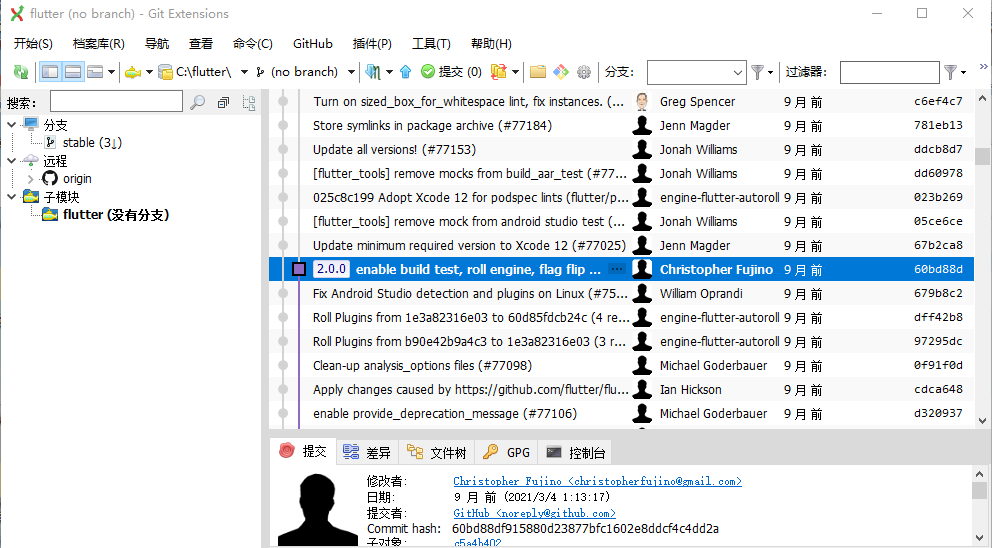Click the push up-arrow icon
Viewport: 992px width, 548px height.
[406, 72]
